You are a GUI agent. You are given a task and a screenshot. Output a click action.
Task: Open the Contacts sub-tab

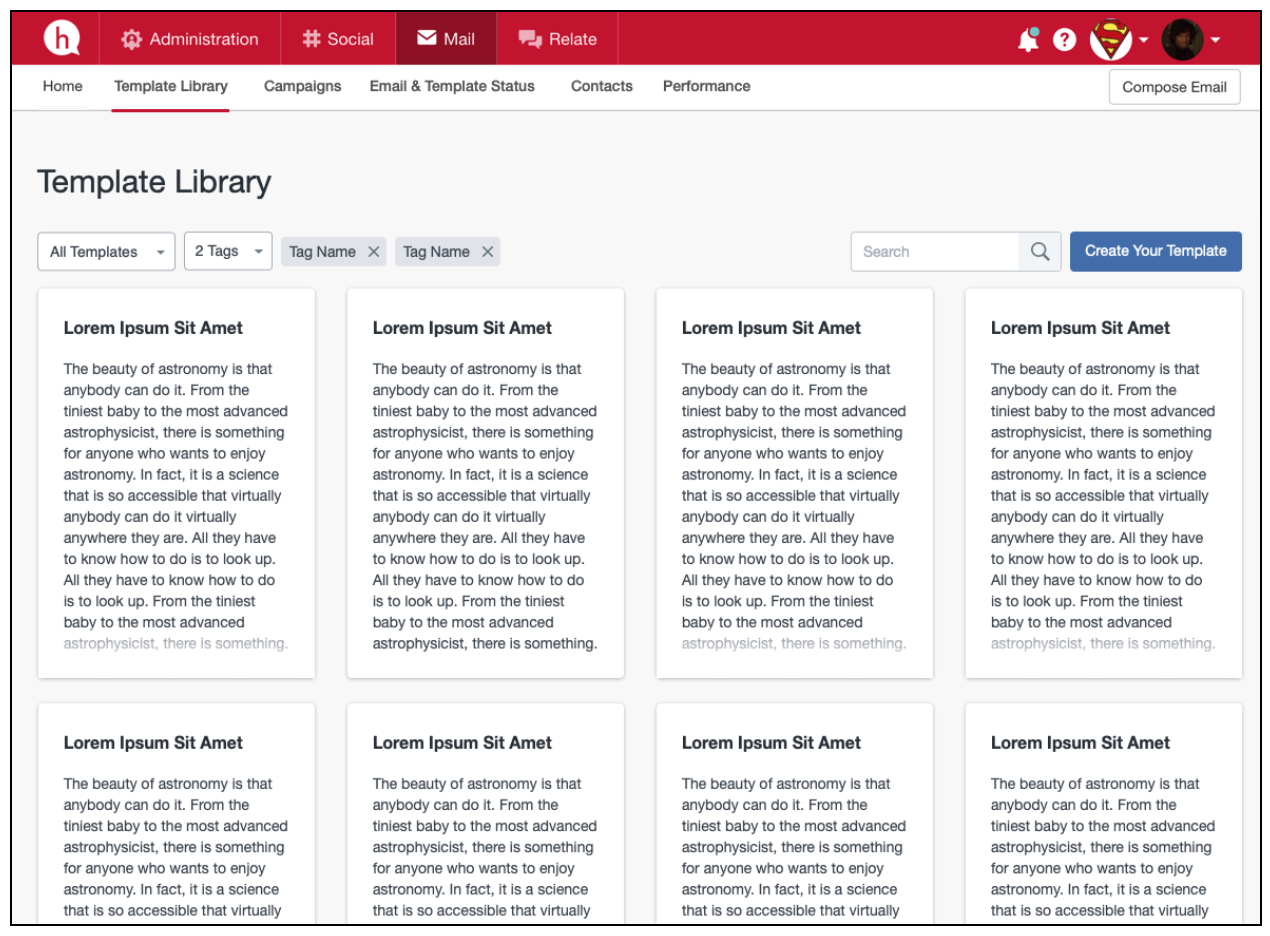[602, 87]
